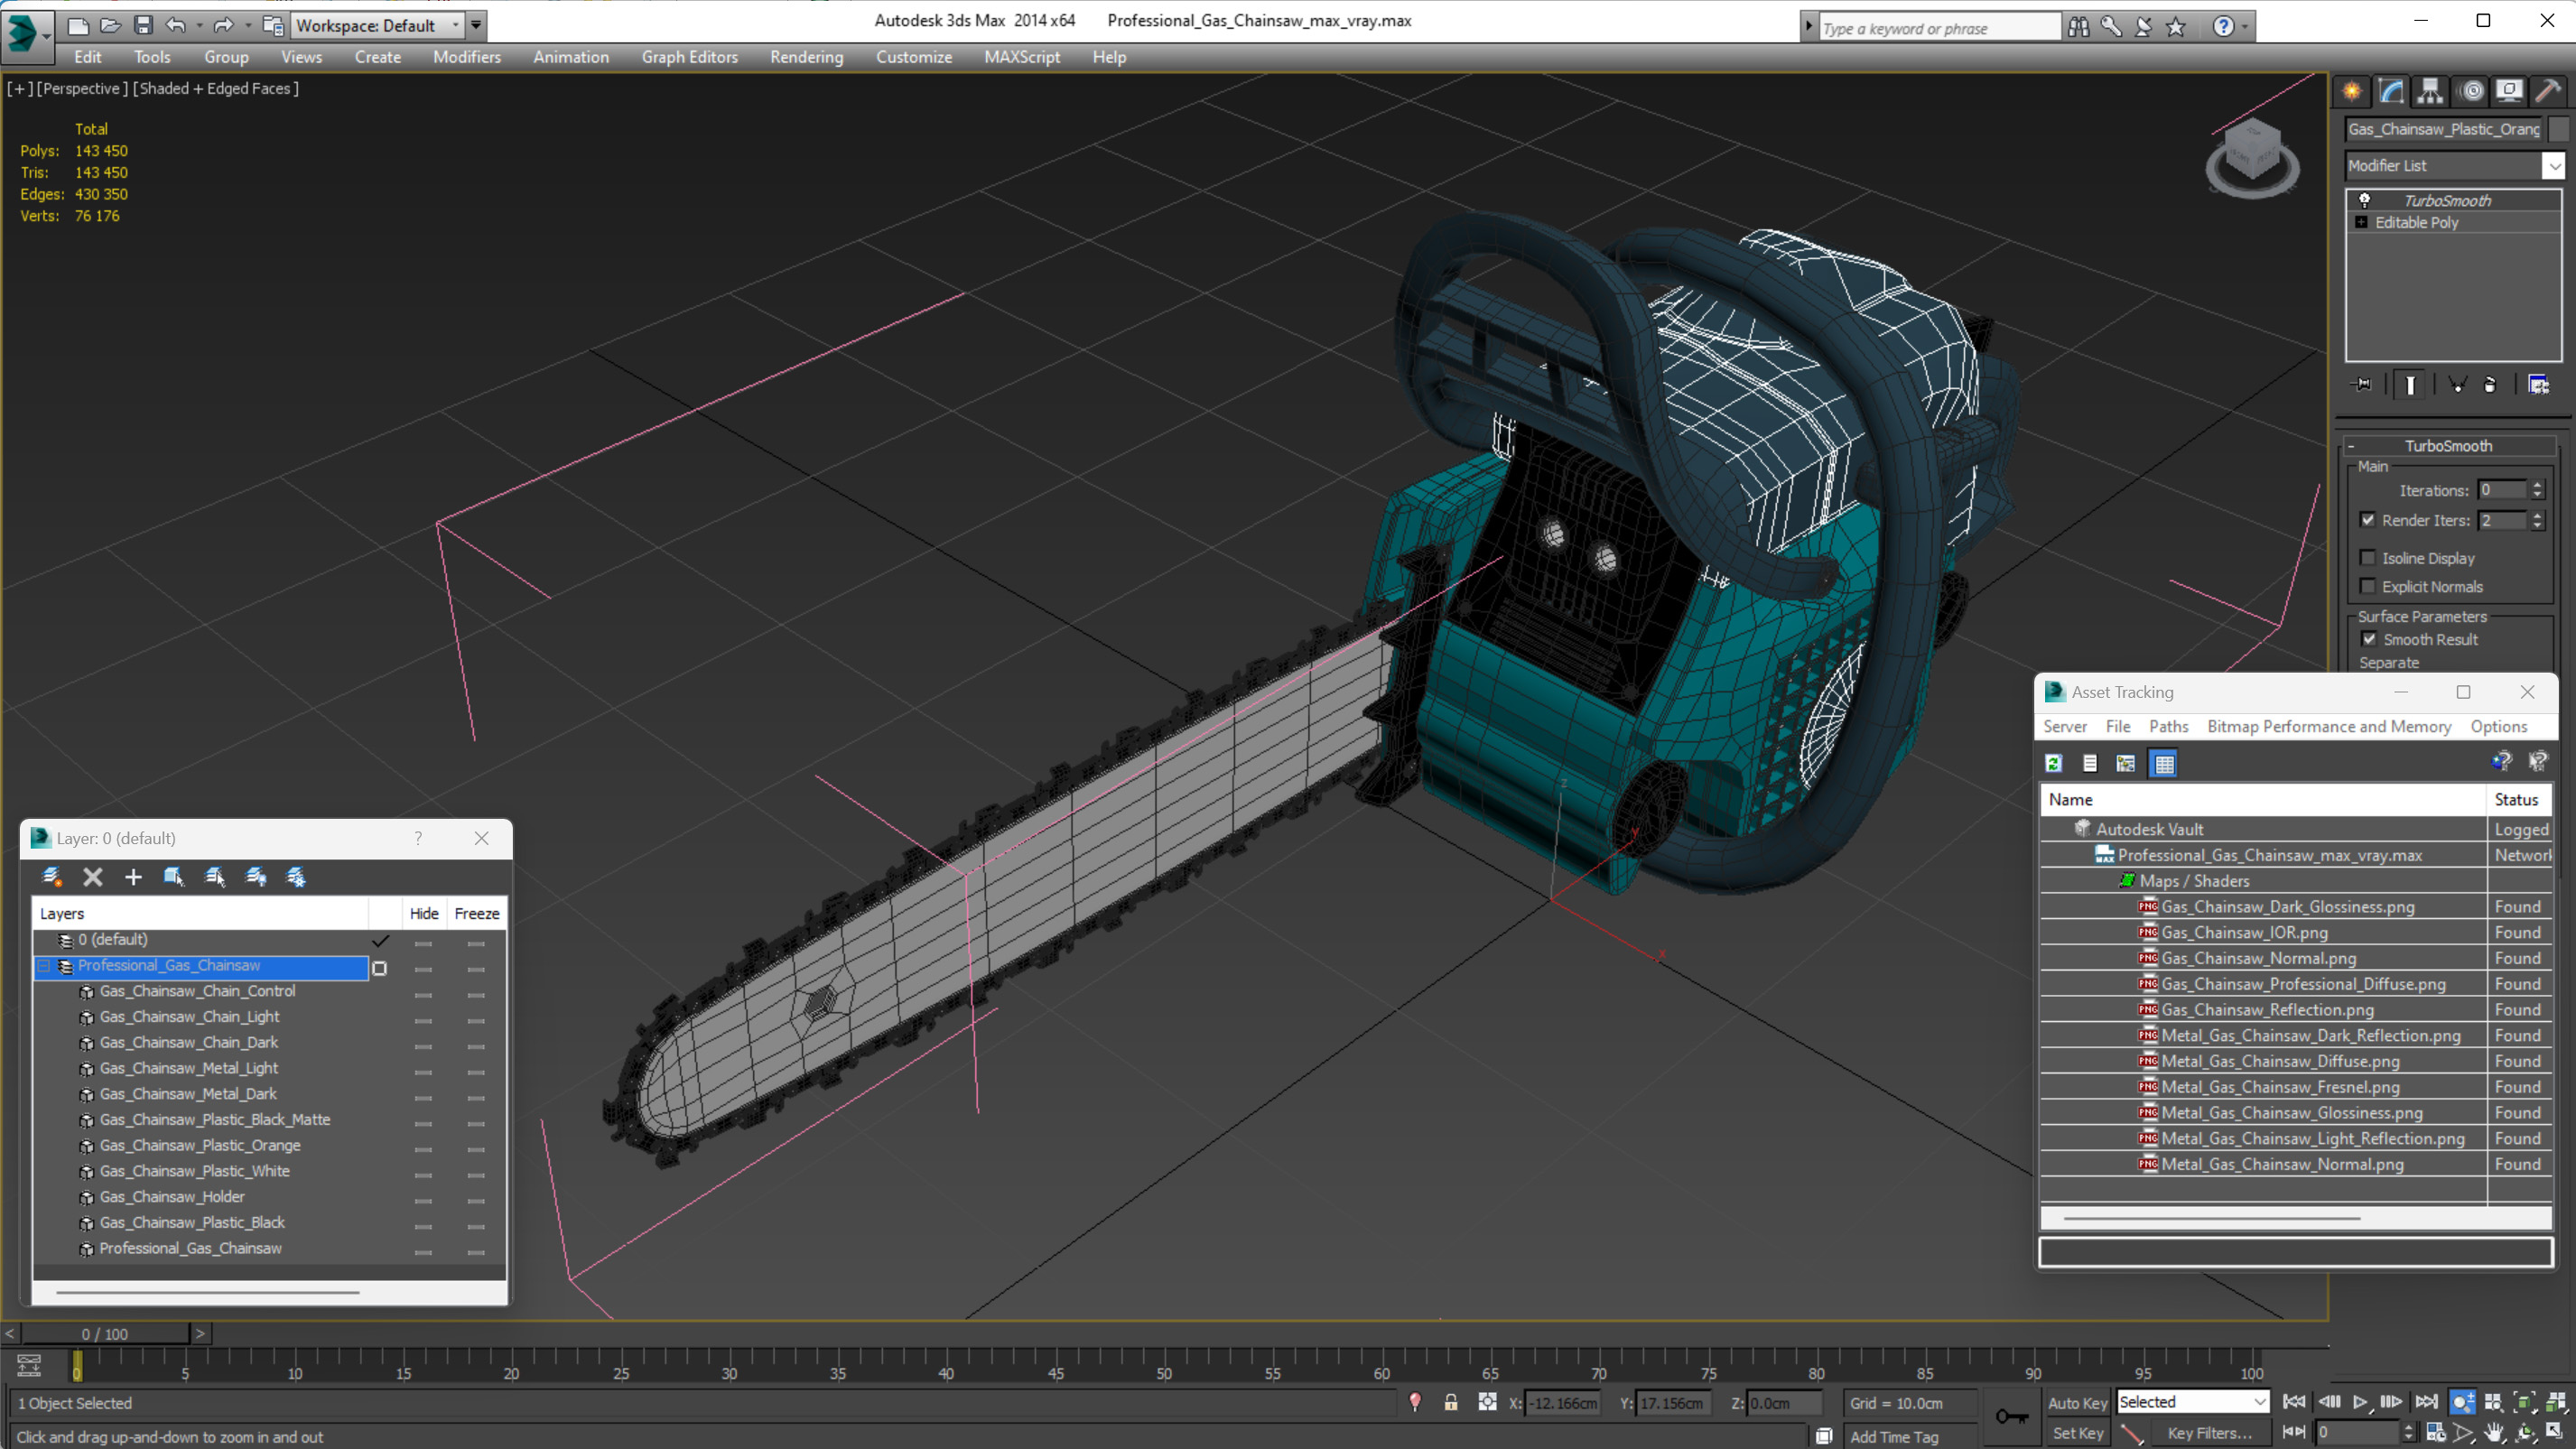Click Remove Modifier trash icon in stack
Screen dimensions: 2576x1449
[x=2491, y=385]
